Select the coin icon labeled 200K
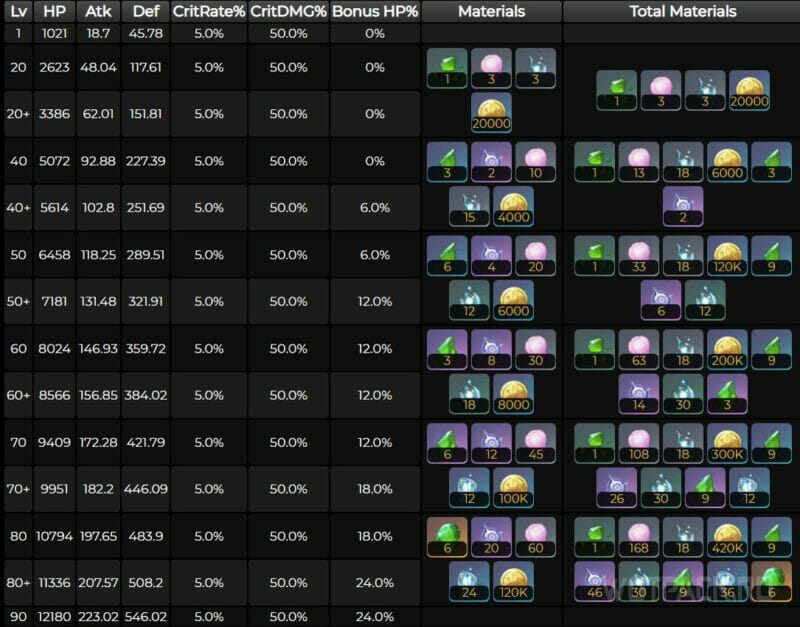The width and height of the screenshot is (800, 627). click(x=727, y=349)
